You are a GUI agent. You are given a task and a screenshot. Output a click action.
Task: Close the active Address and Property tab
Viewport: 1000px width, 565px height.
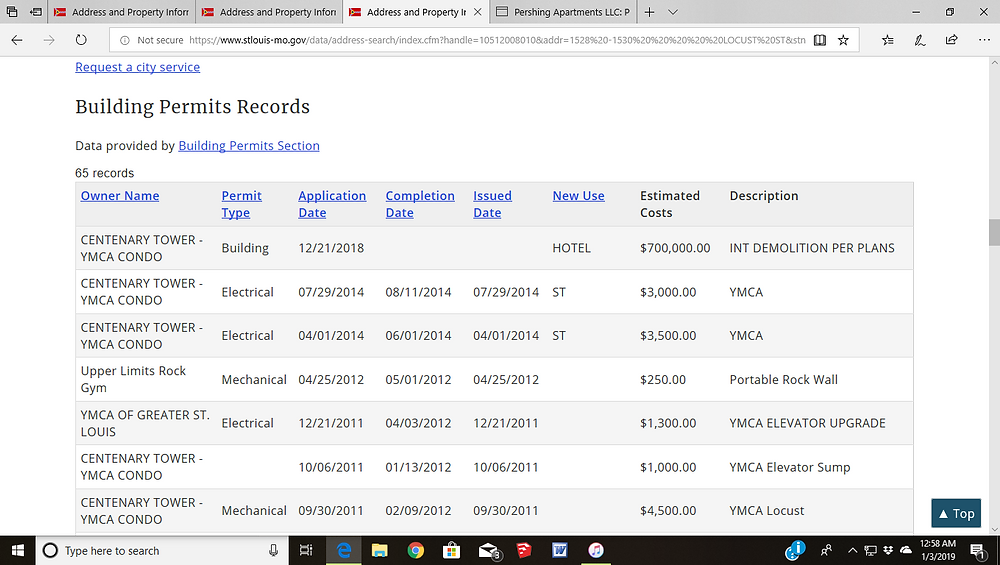pos(478,11)
